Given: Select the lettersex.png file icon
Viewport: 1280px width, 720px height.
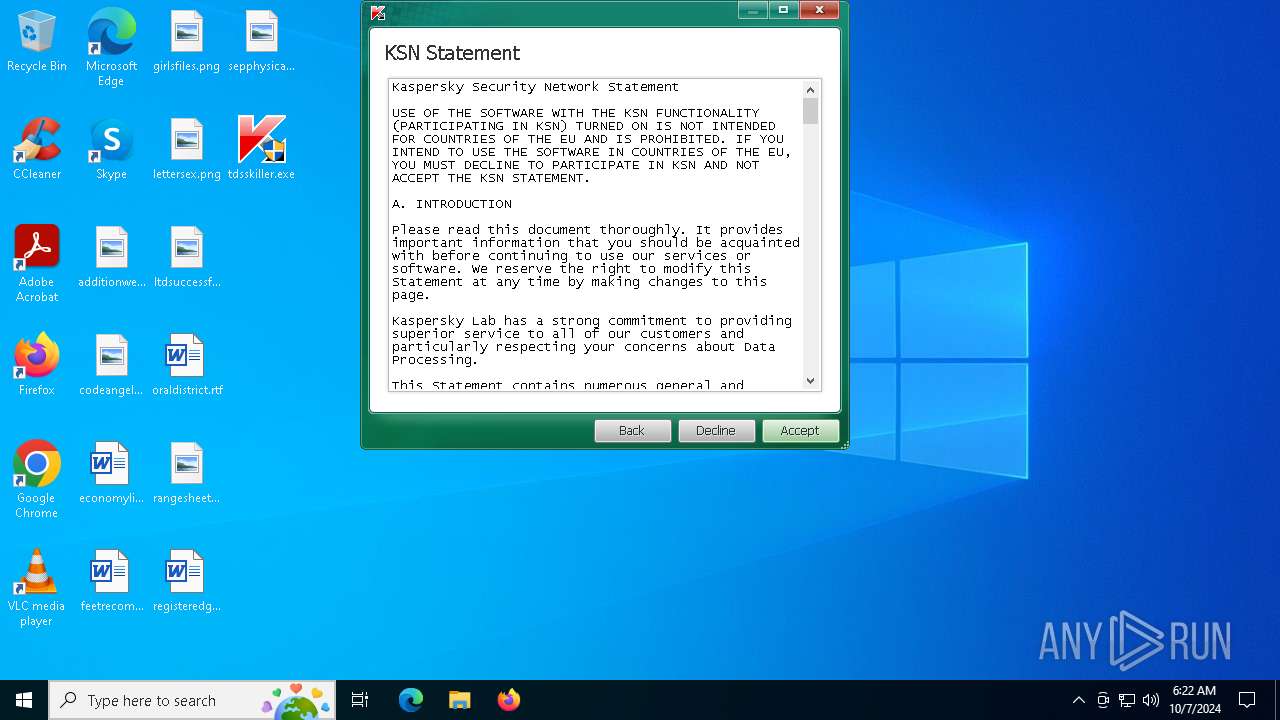Looking at the screenshot, I should (186, 149).
